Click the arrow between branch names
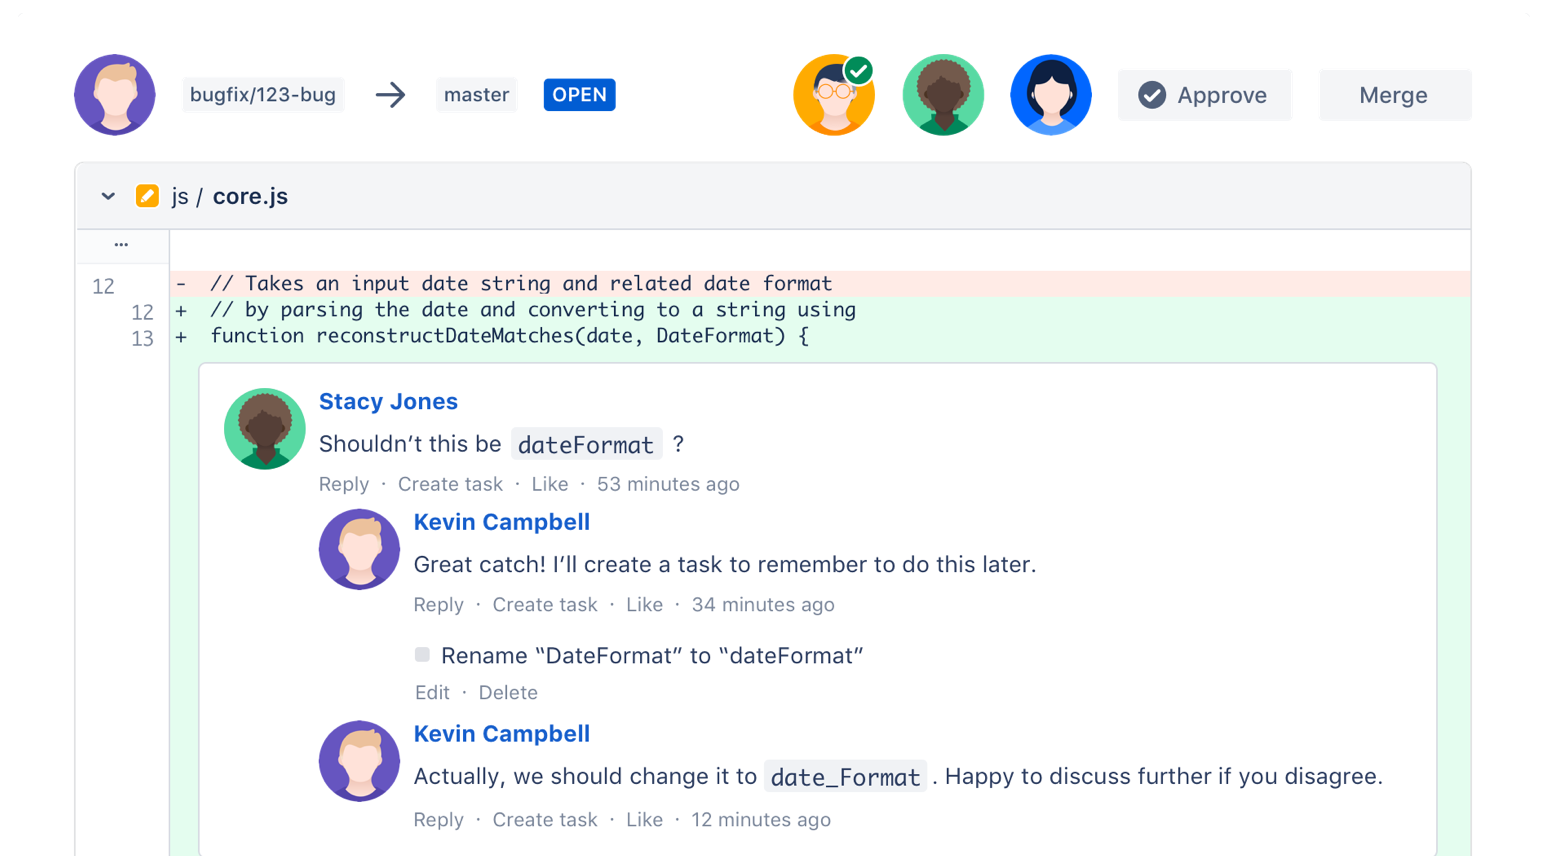 coord(391,95)
